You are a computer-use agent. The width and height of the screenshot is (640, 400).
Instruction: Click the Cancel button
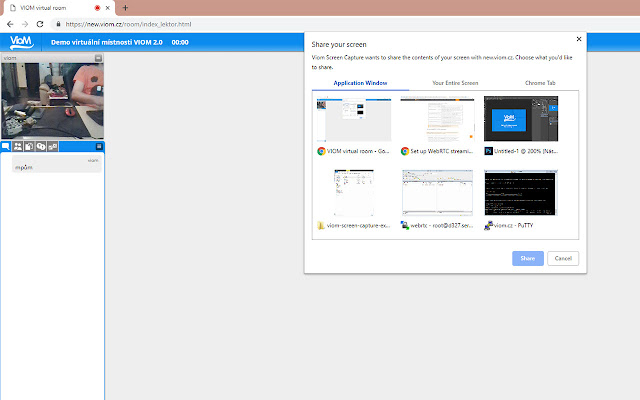[x=563, y=258]
